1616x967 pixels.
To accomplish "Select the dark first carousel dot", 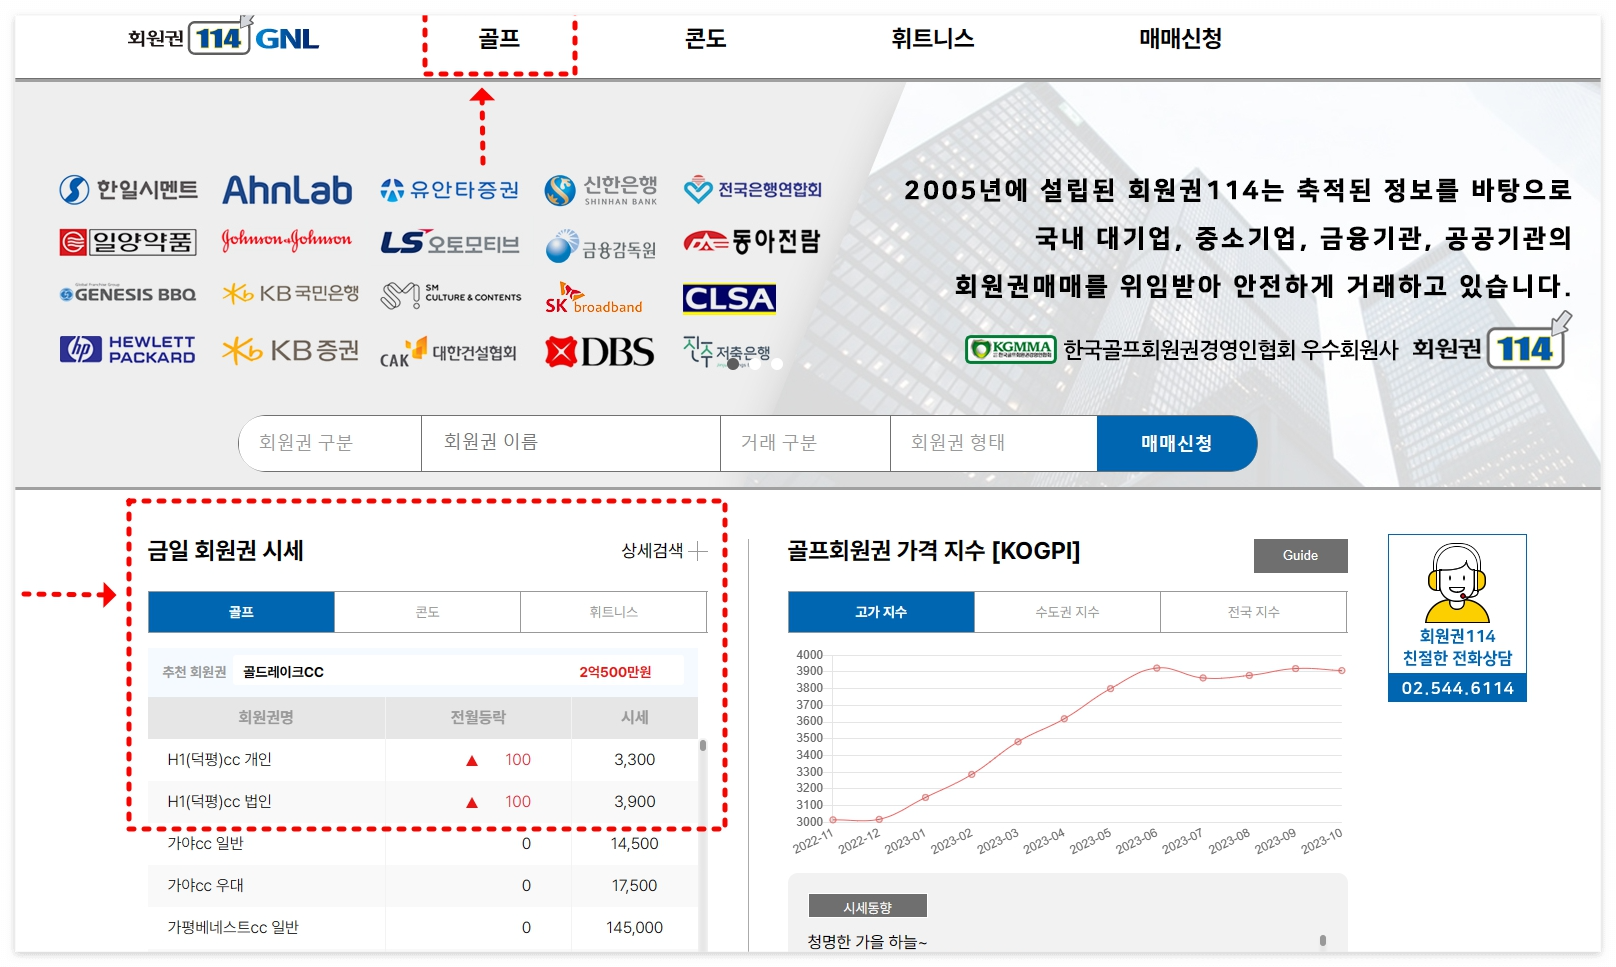I will coord(733,364).
